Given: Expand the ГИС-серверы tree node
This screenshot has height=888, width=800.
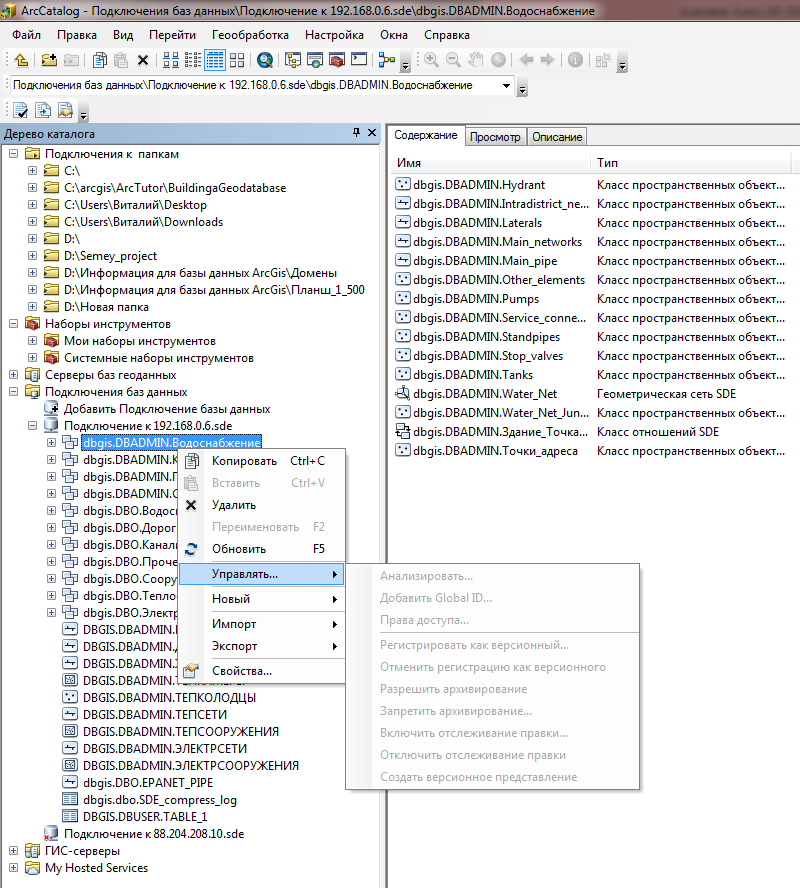Looking at the screenshot, I should [14, 851].
